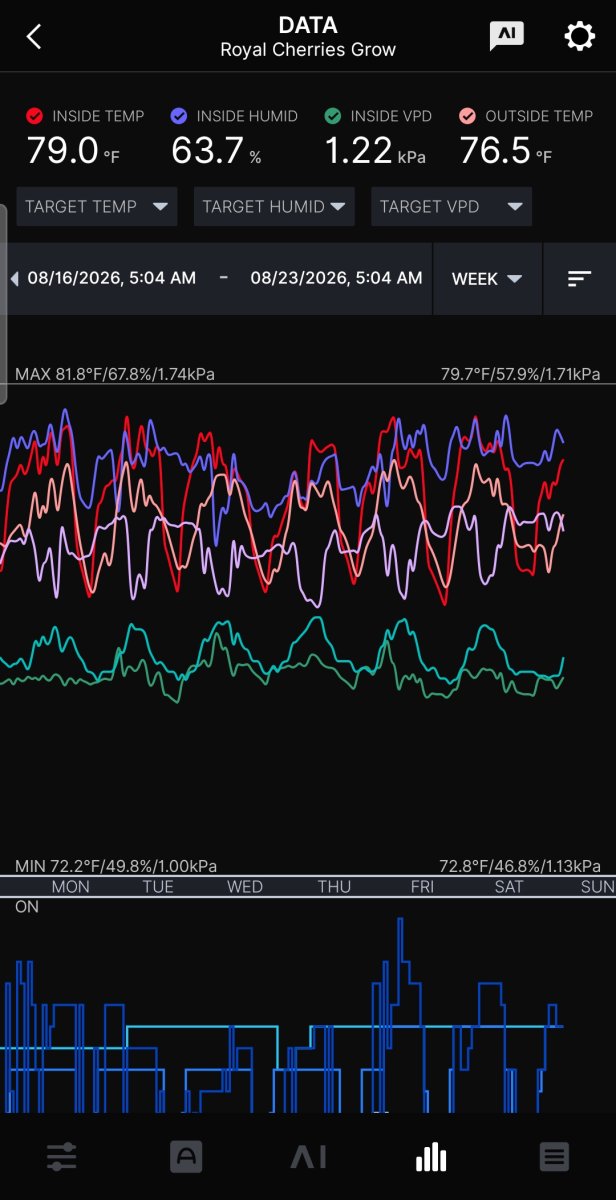Select the 79.0 °F inside temp value
The image size is (616, 1200).
73,151
